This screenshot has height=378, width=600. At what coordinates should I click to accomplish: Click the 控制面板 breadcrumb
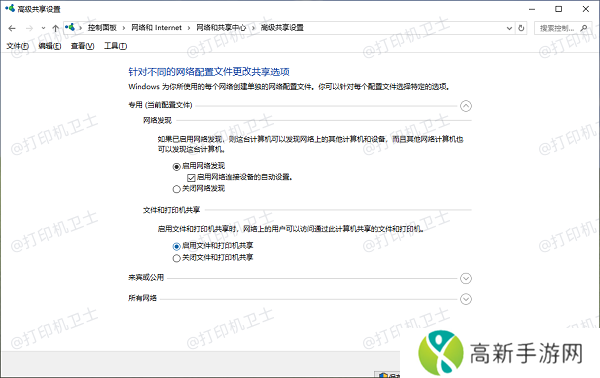coord(102,28)
